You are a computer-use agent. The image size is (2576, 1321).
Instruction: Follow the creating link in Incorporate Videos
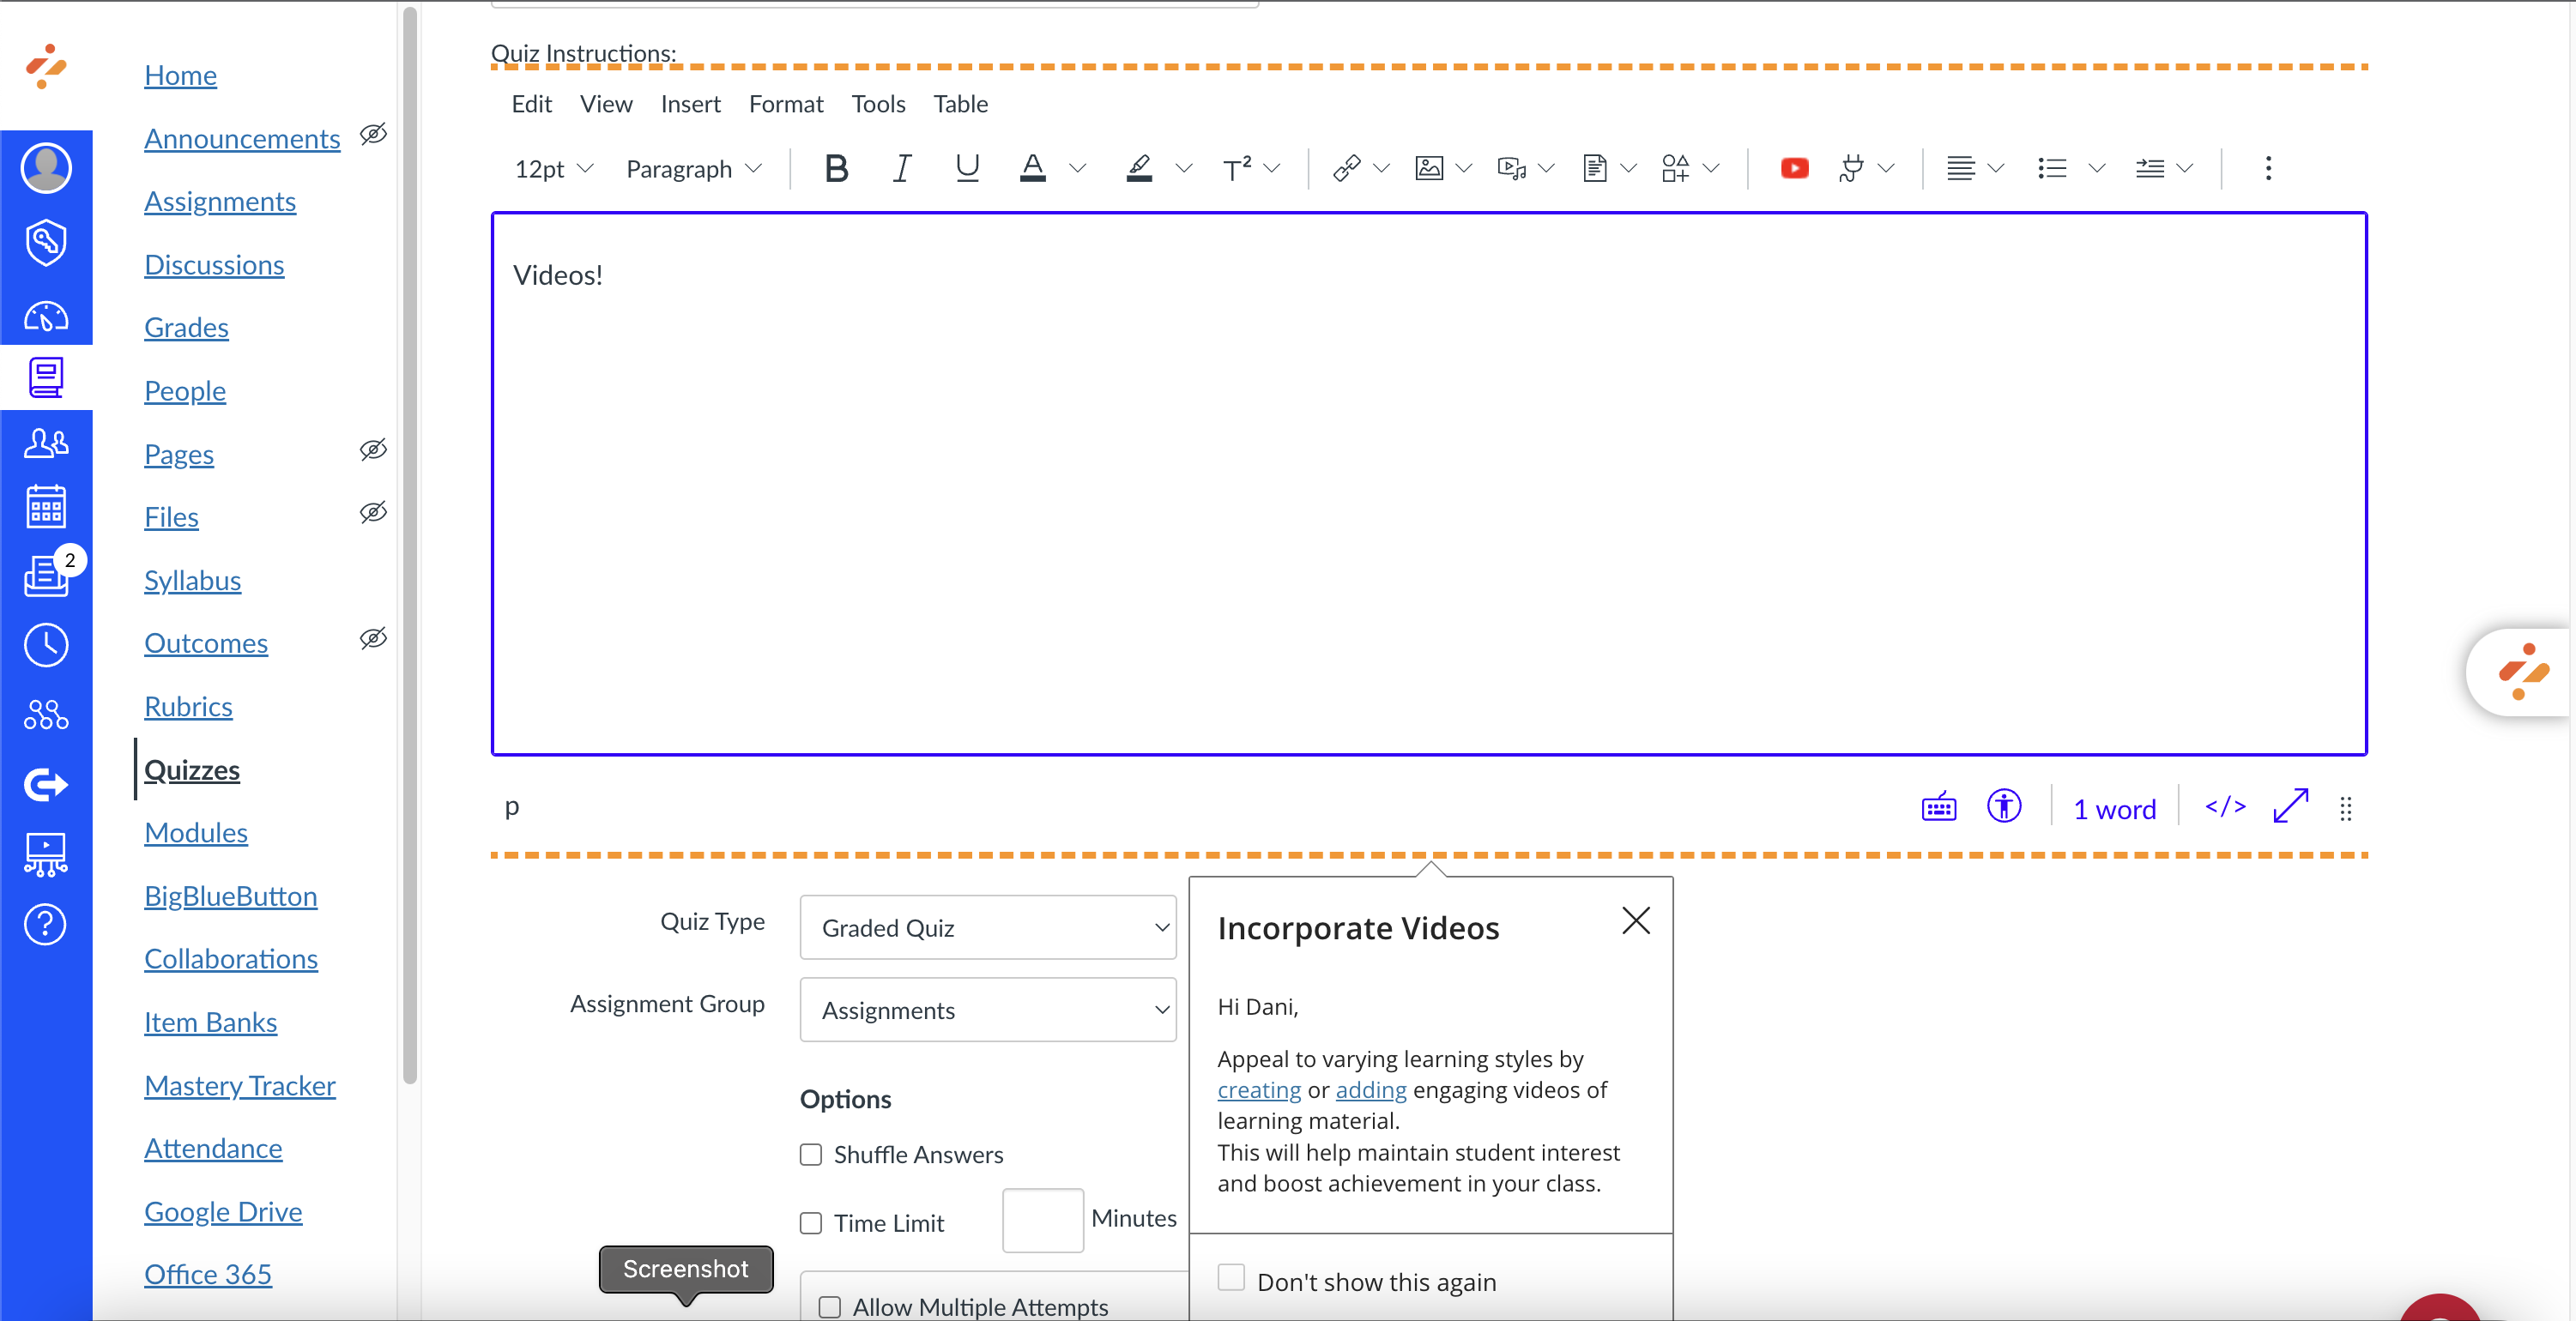pyautogui.click(x=1257, y=1090)
